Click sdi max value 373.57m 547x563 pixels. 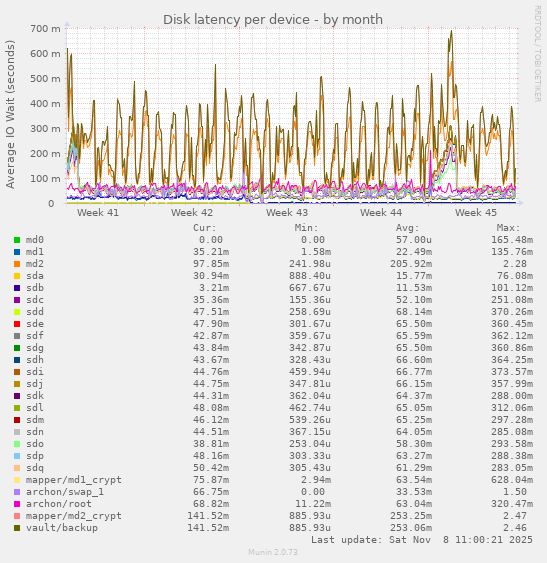coord(512,372)
